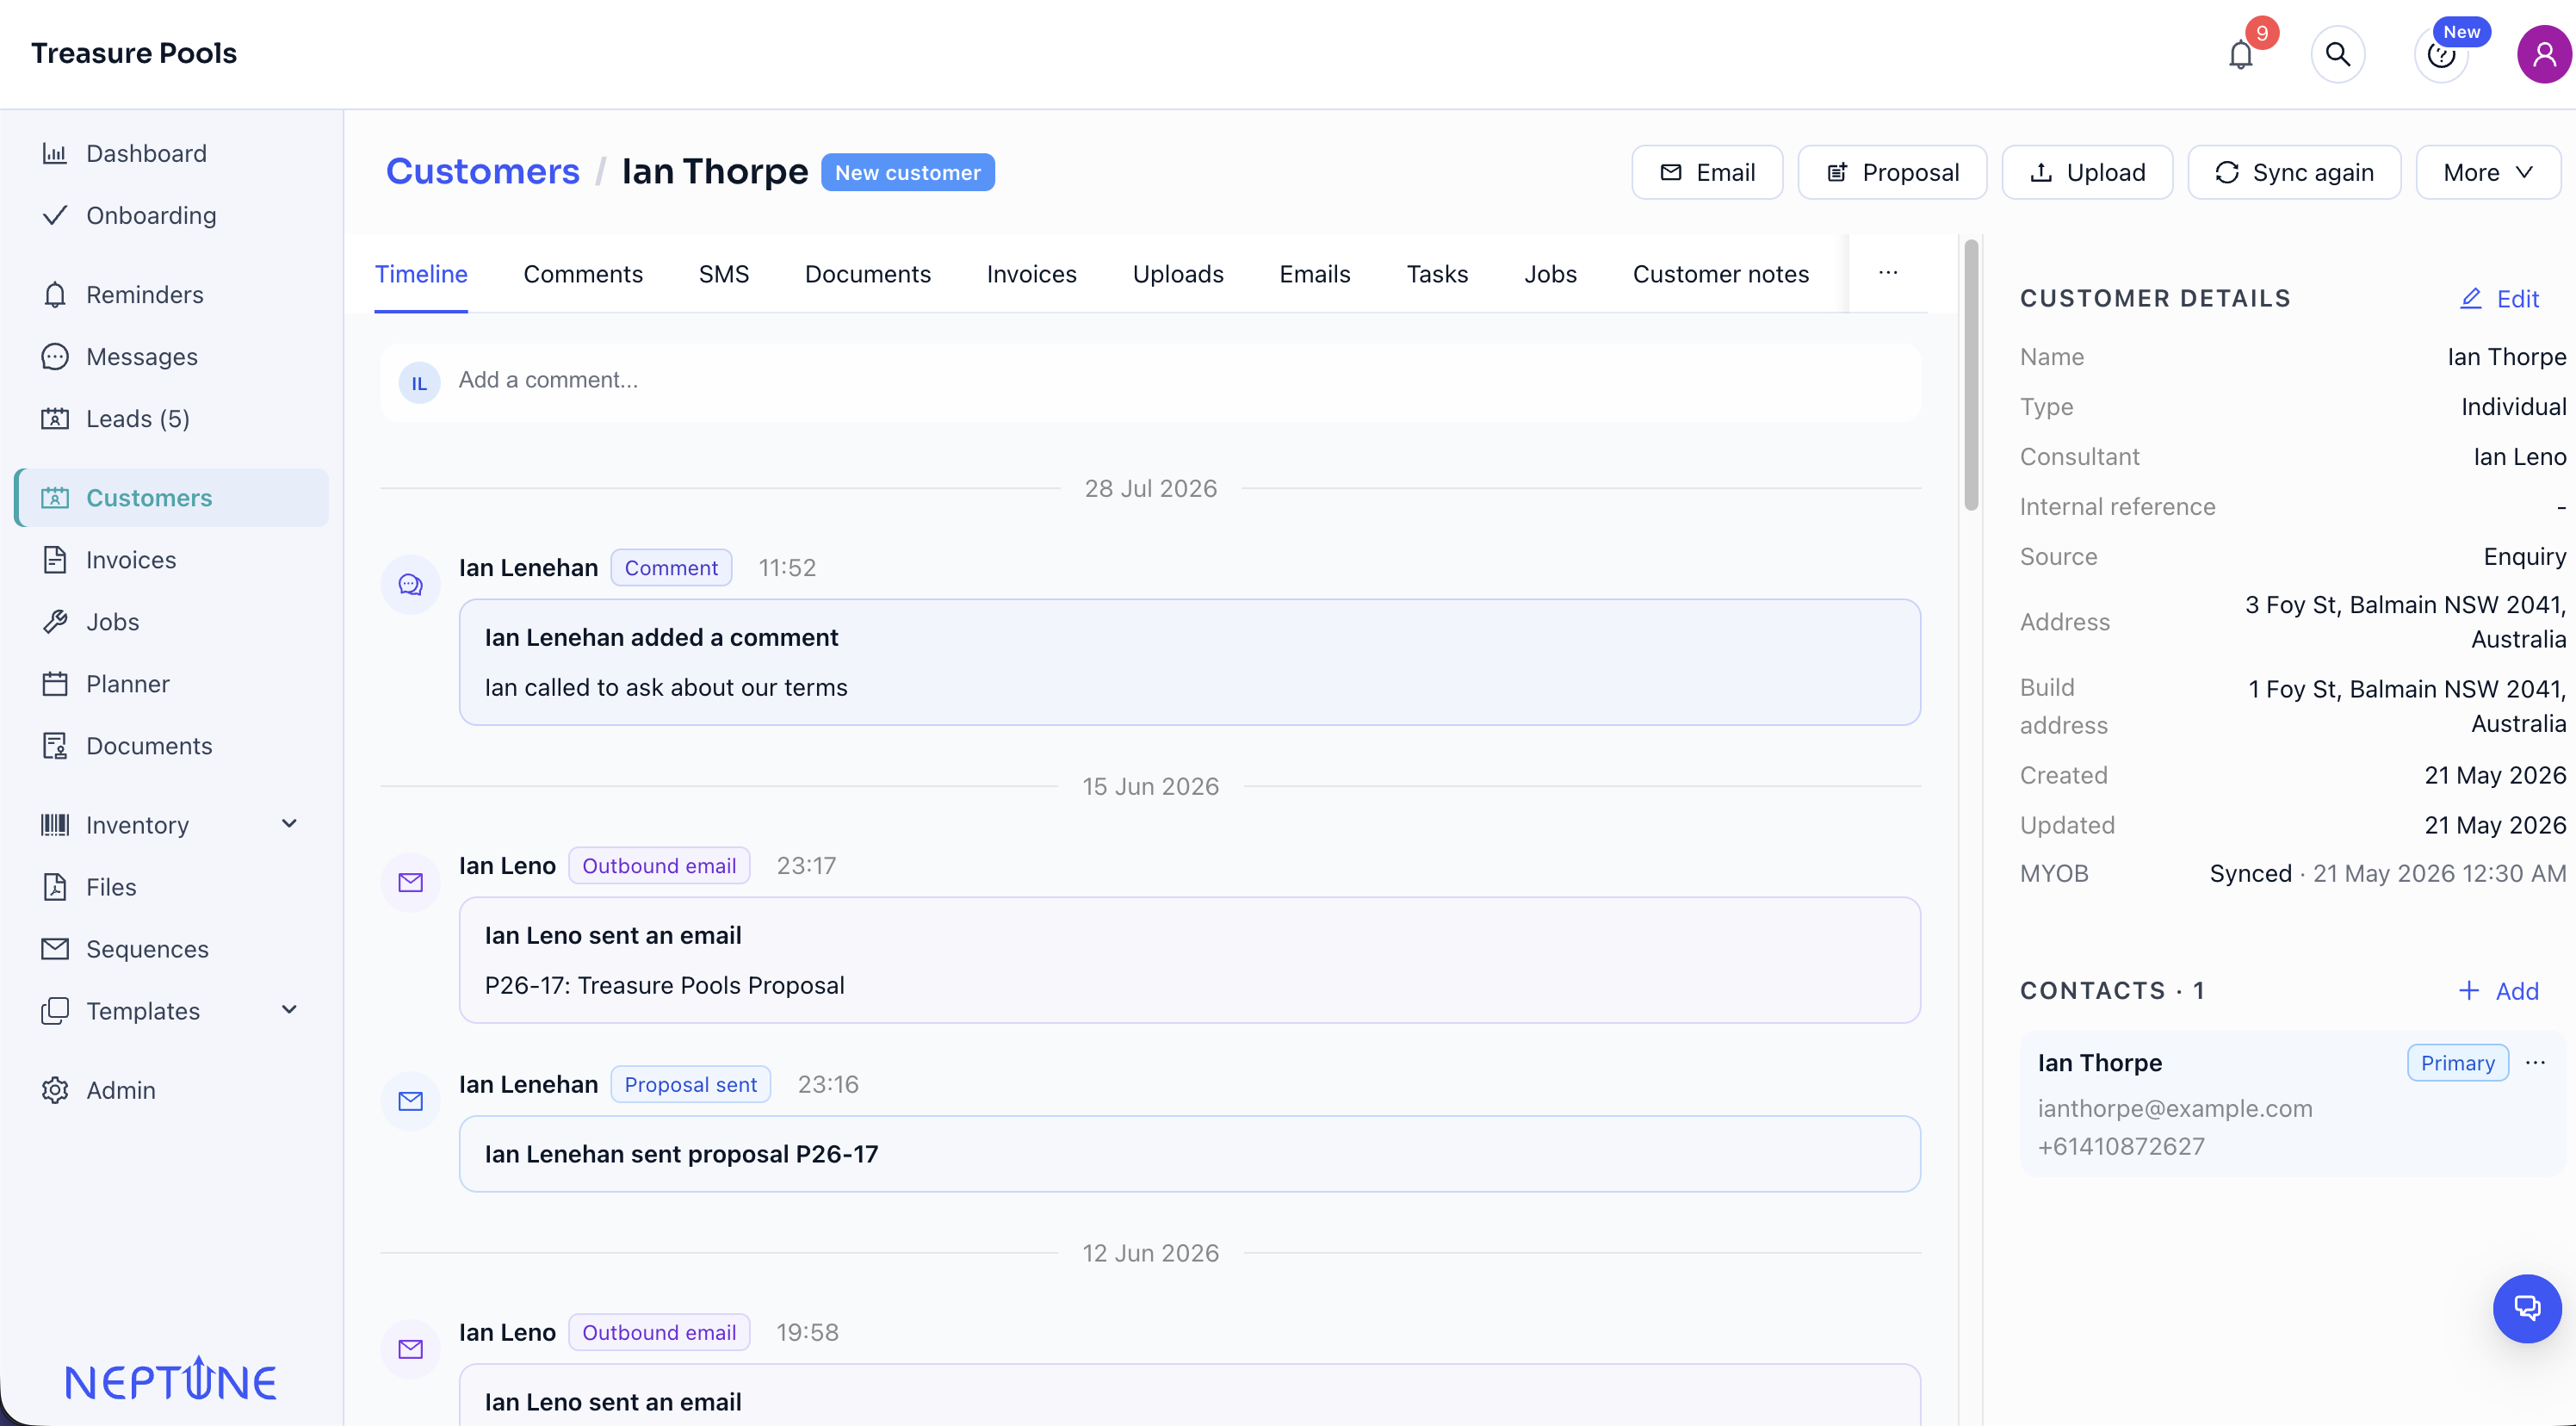Image resolution: width=2576 pixels, height=1426 pixels.
Task: Open the notifications bell
Action: [x=2240, y=54]
